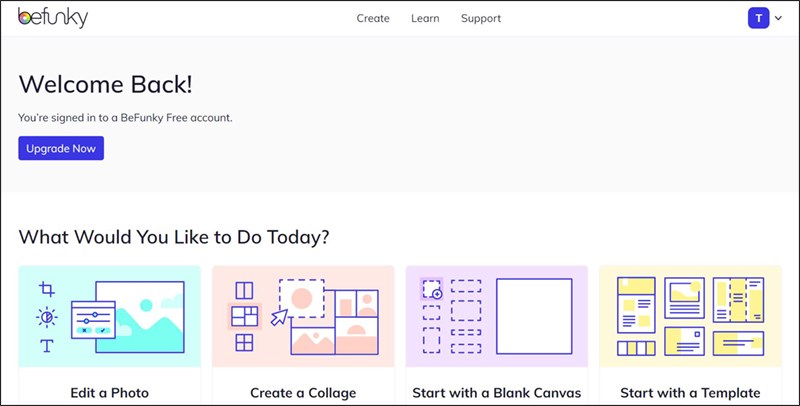Open Start with a Template
Image resolution: width=800 pixels, height=406 pixels.
pyautogui.click(x=690, y=393)
